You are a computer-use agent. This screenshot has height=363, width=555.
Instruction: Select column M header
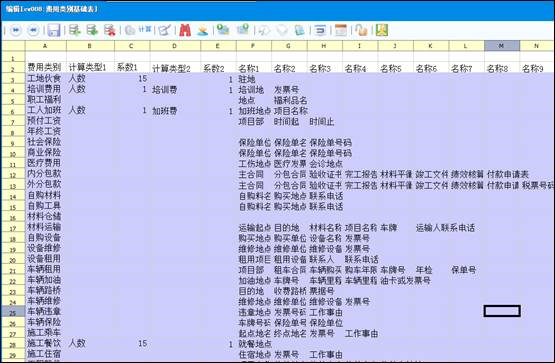[x=502, y=46]
